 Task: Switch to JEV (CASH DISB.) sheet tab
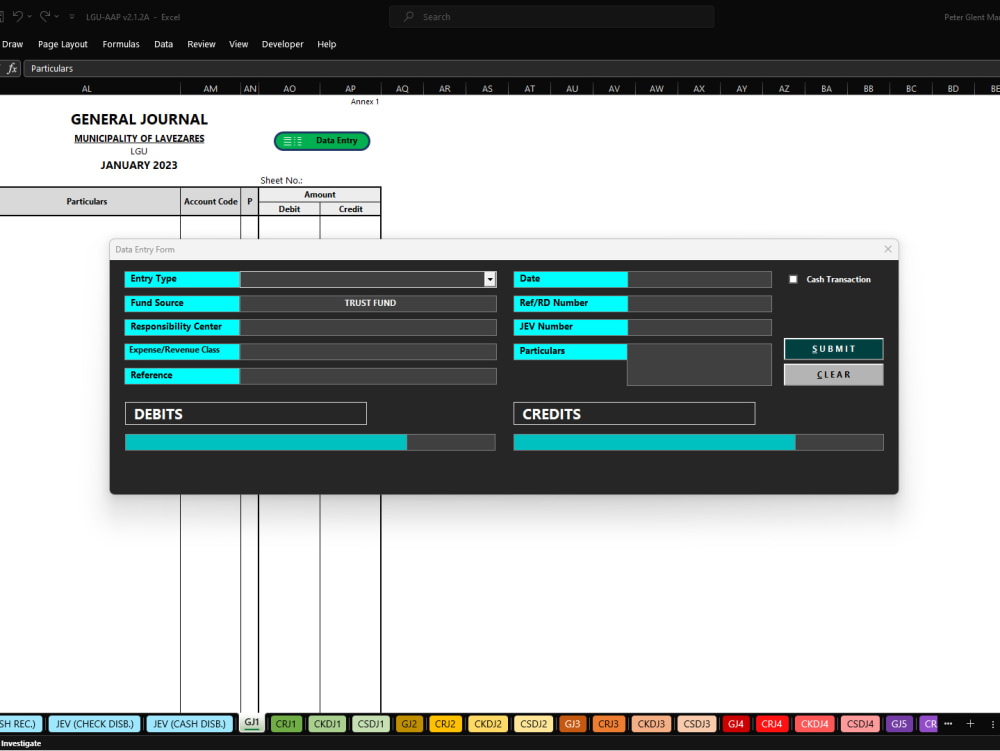[189, 724]
